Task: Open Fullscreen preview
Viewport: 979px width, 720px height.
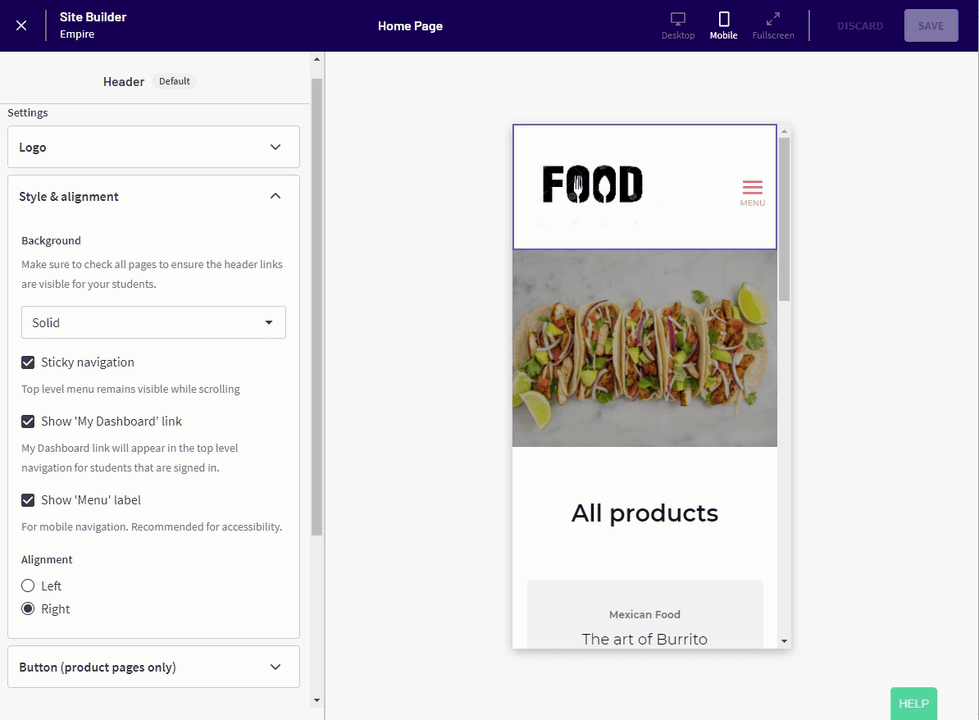Action: (773, 26)
